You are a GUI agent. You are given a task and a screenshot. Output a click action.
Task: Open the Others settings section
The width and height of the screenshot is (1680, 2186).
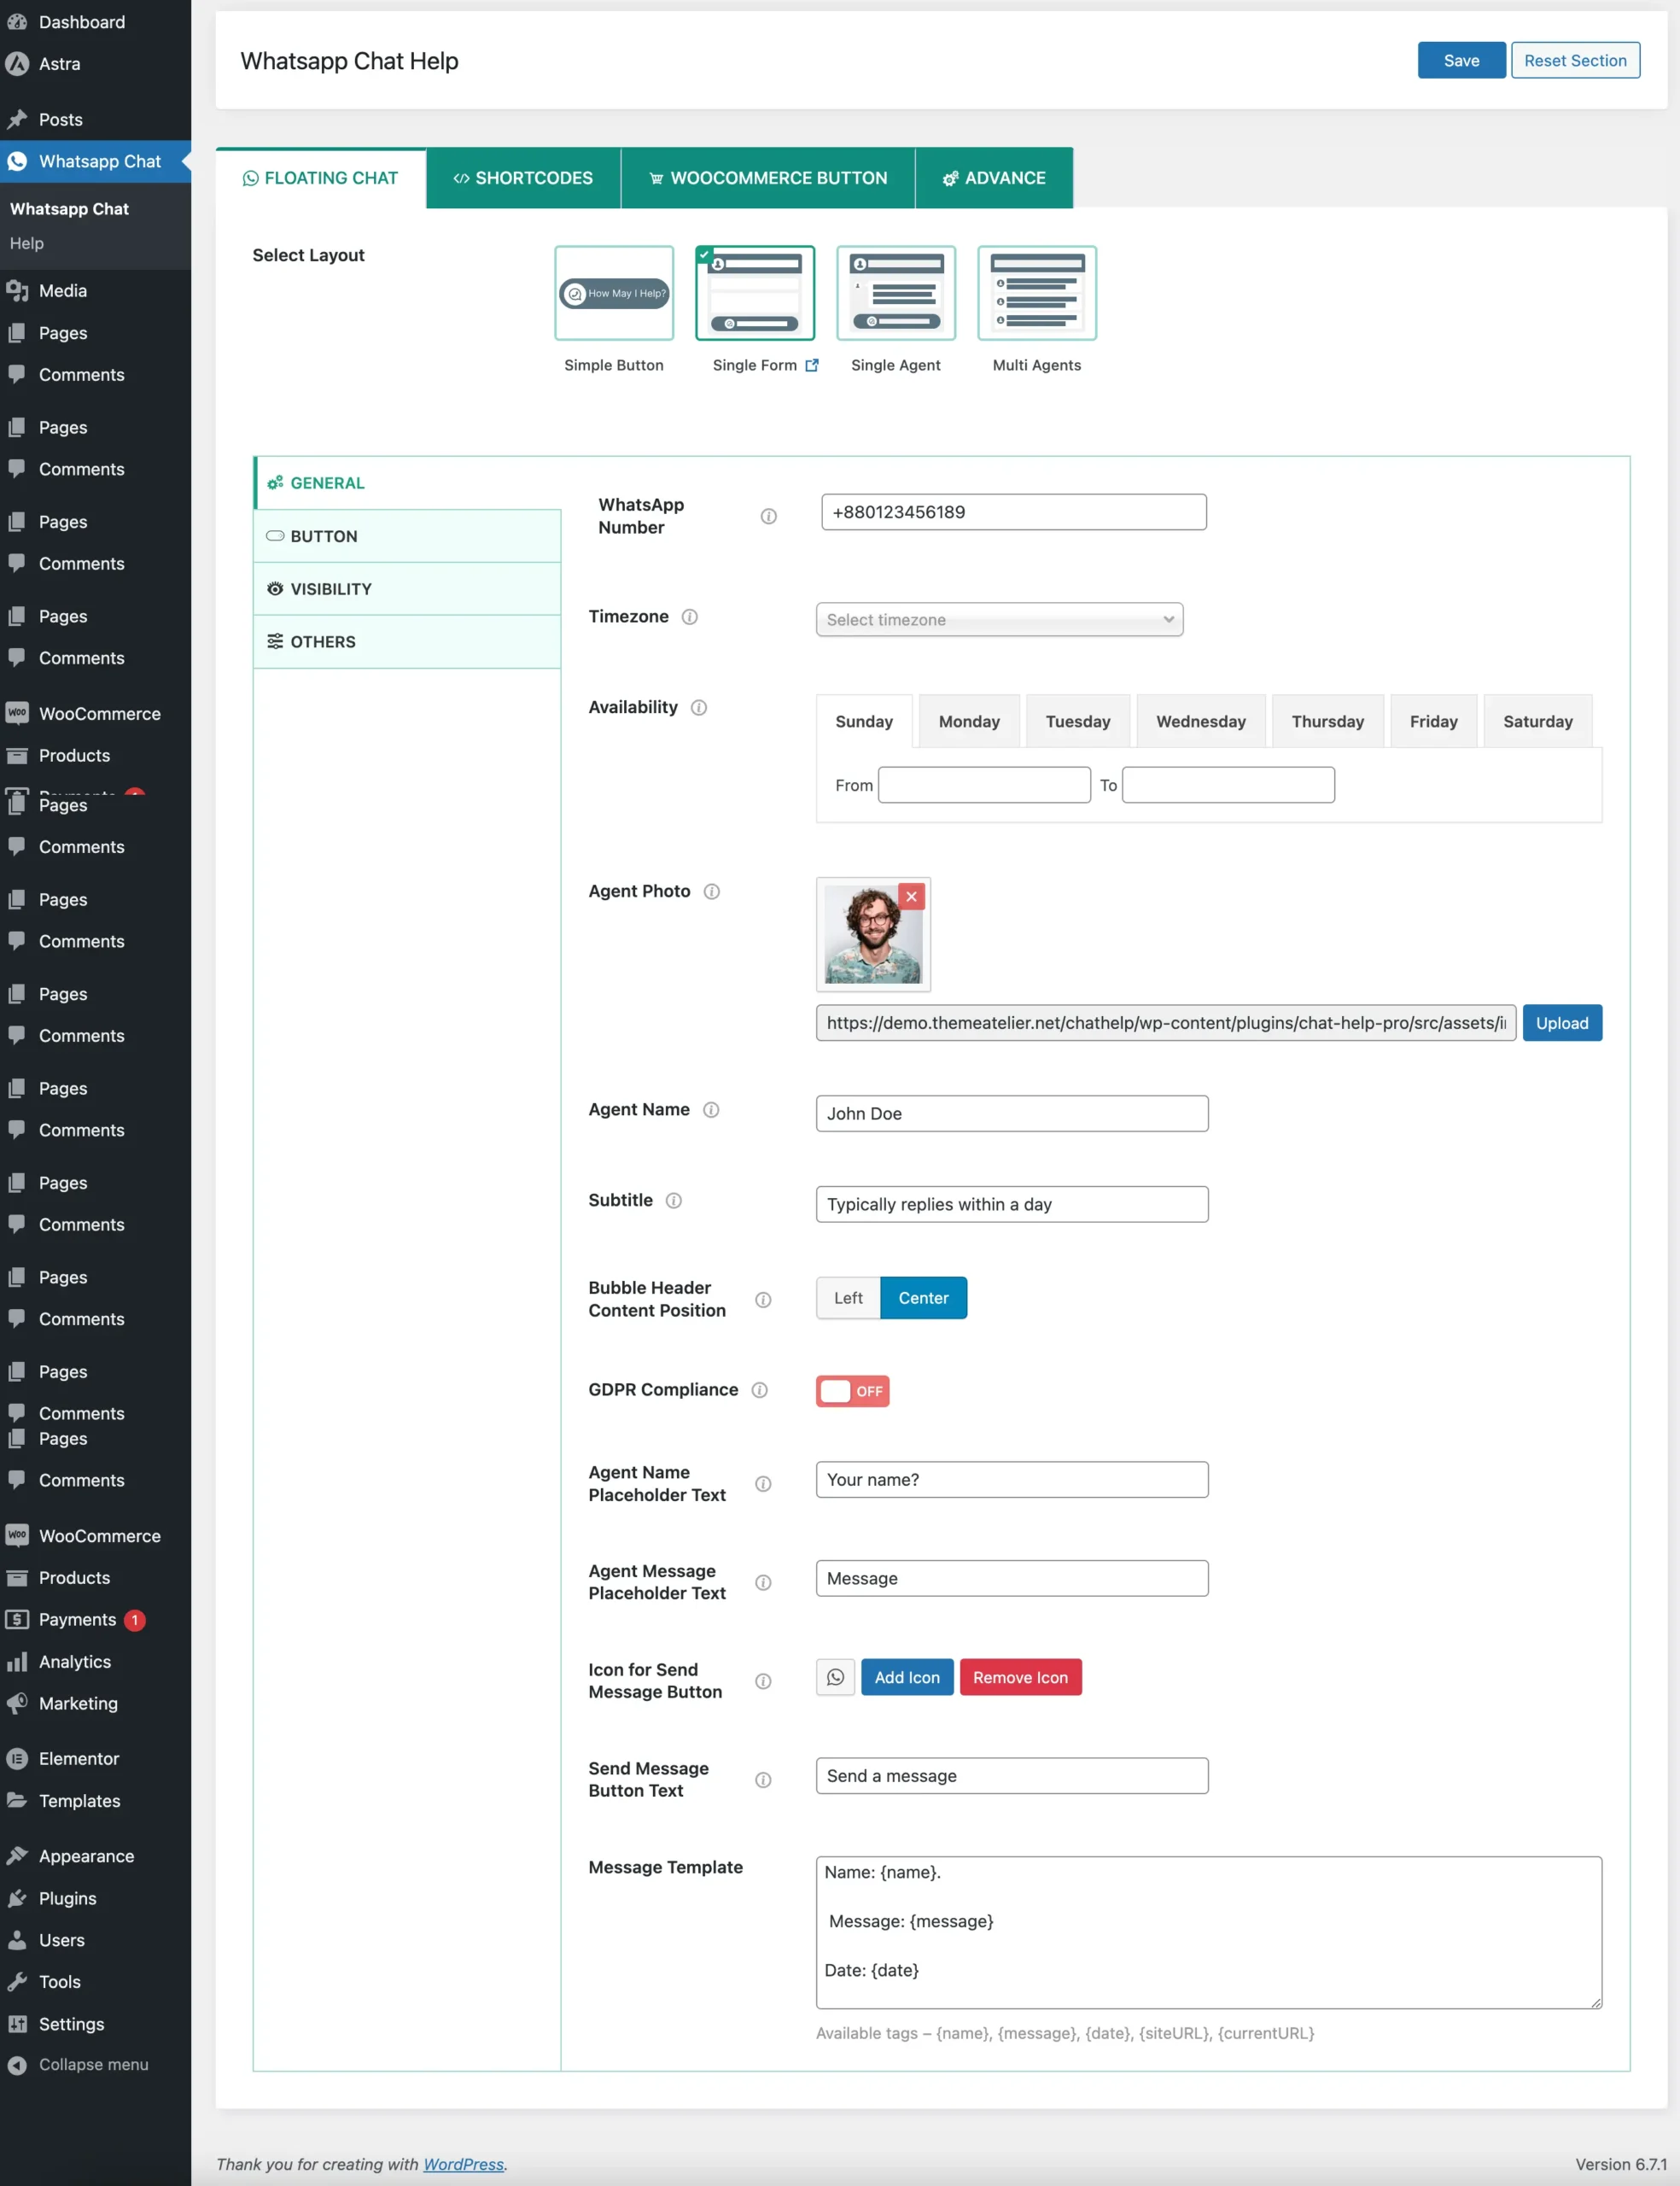point(407,642)
